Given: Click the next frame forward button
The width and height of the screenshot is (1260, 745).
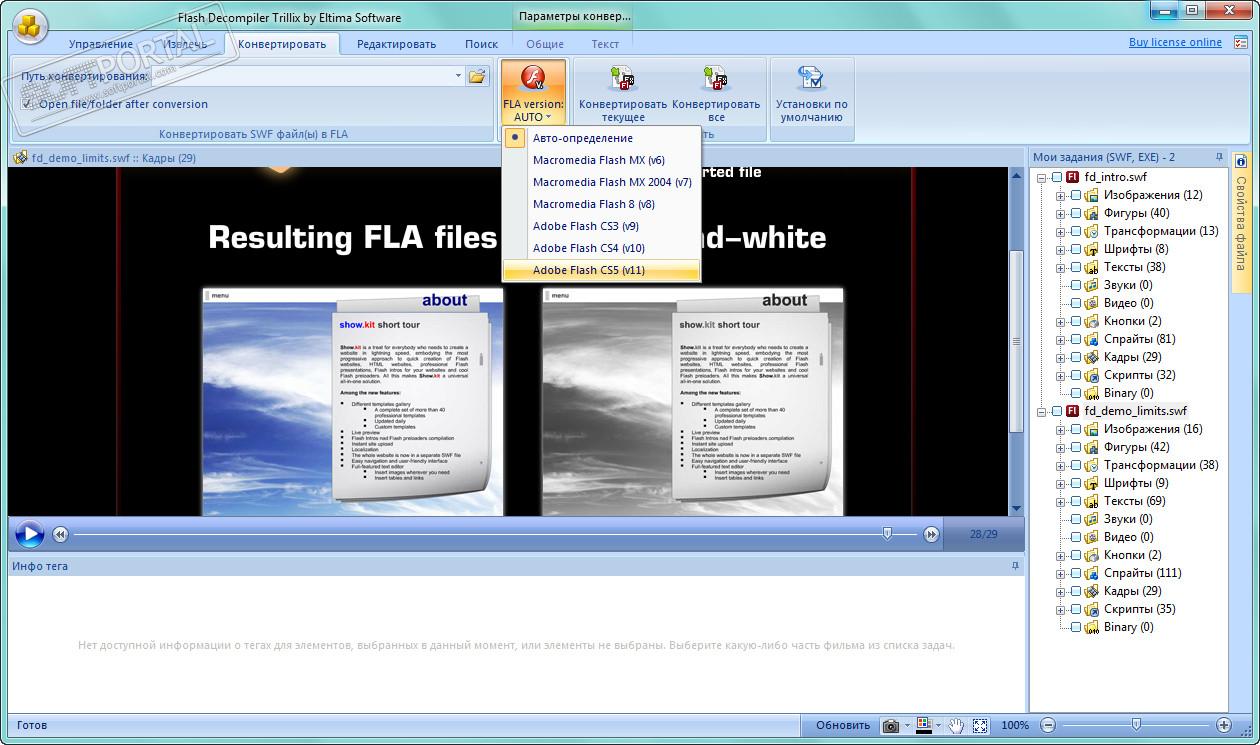Looking at the screenshot, I should [x=931, y=535].
